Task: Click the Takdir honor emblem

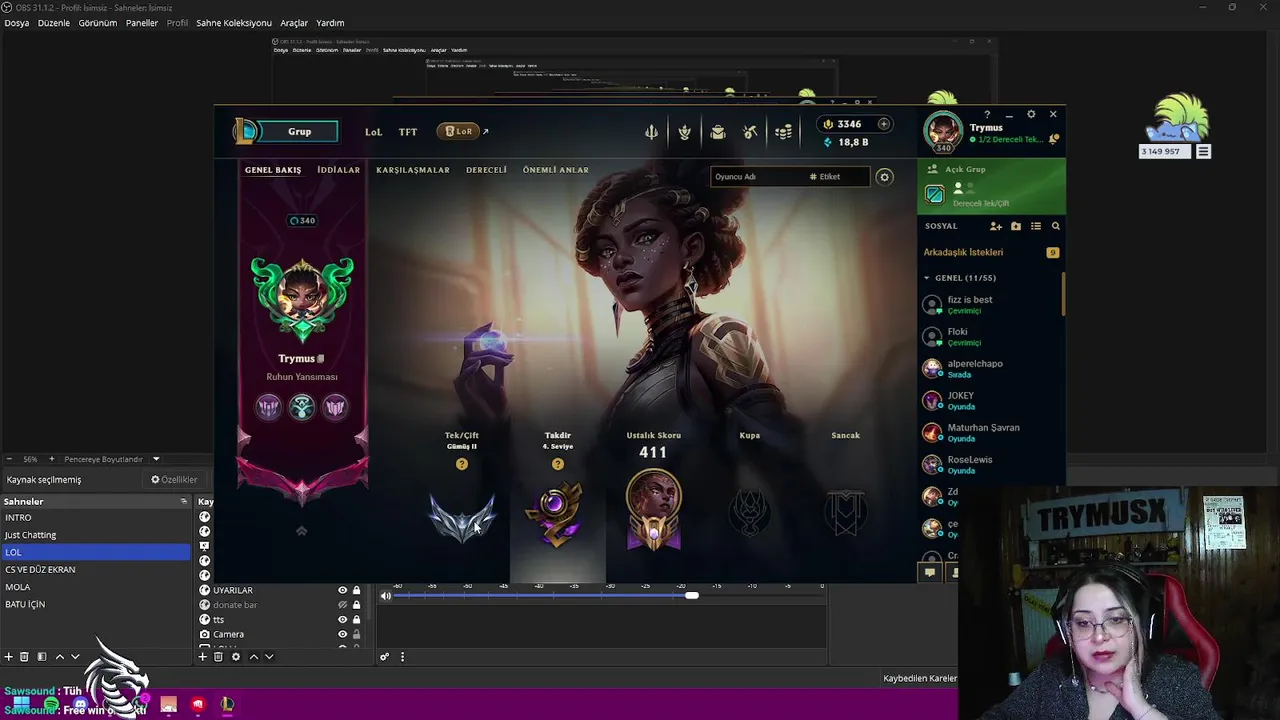Action: [x=557, y=514]
